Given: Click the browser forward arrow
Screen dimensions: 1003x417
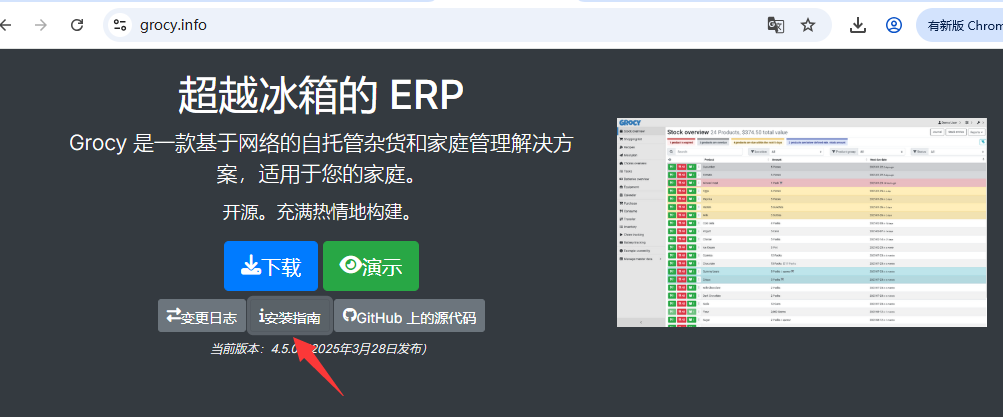Looking at the screenshot, I should 41,26.
